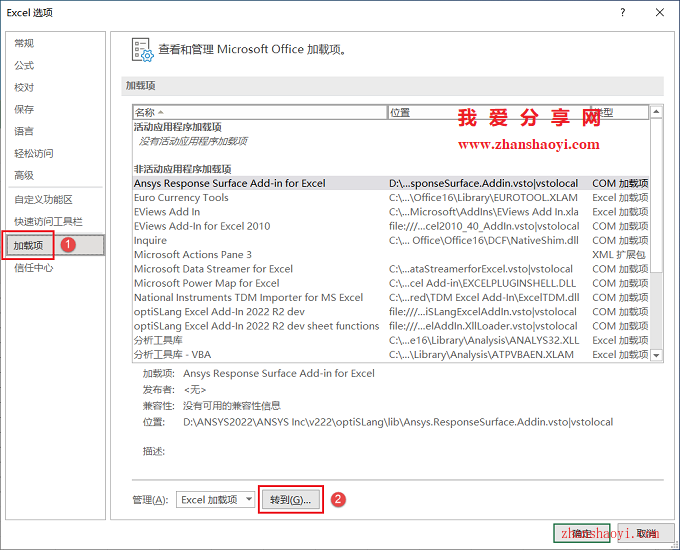Click the full ANSYS2022 location path text
Image resolution: width=680 pixels, height=550 pixels.
[x=398, y=422]
